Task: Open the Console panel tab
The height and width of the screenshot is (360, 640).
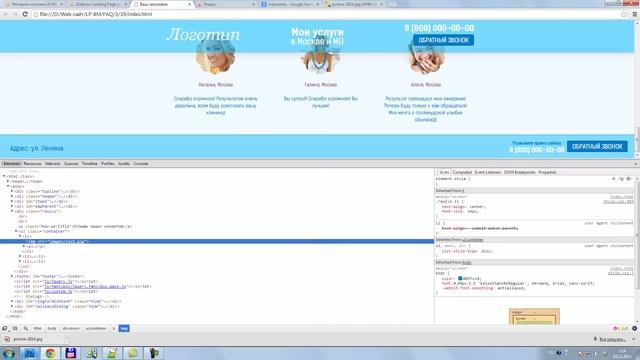Action: [141, 164]
